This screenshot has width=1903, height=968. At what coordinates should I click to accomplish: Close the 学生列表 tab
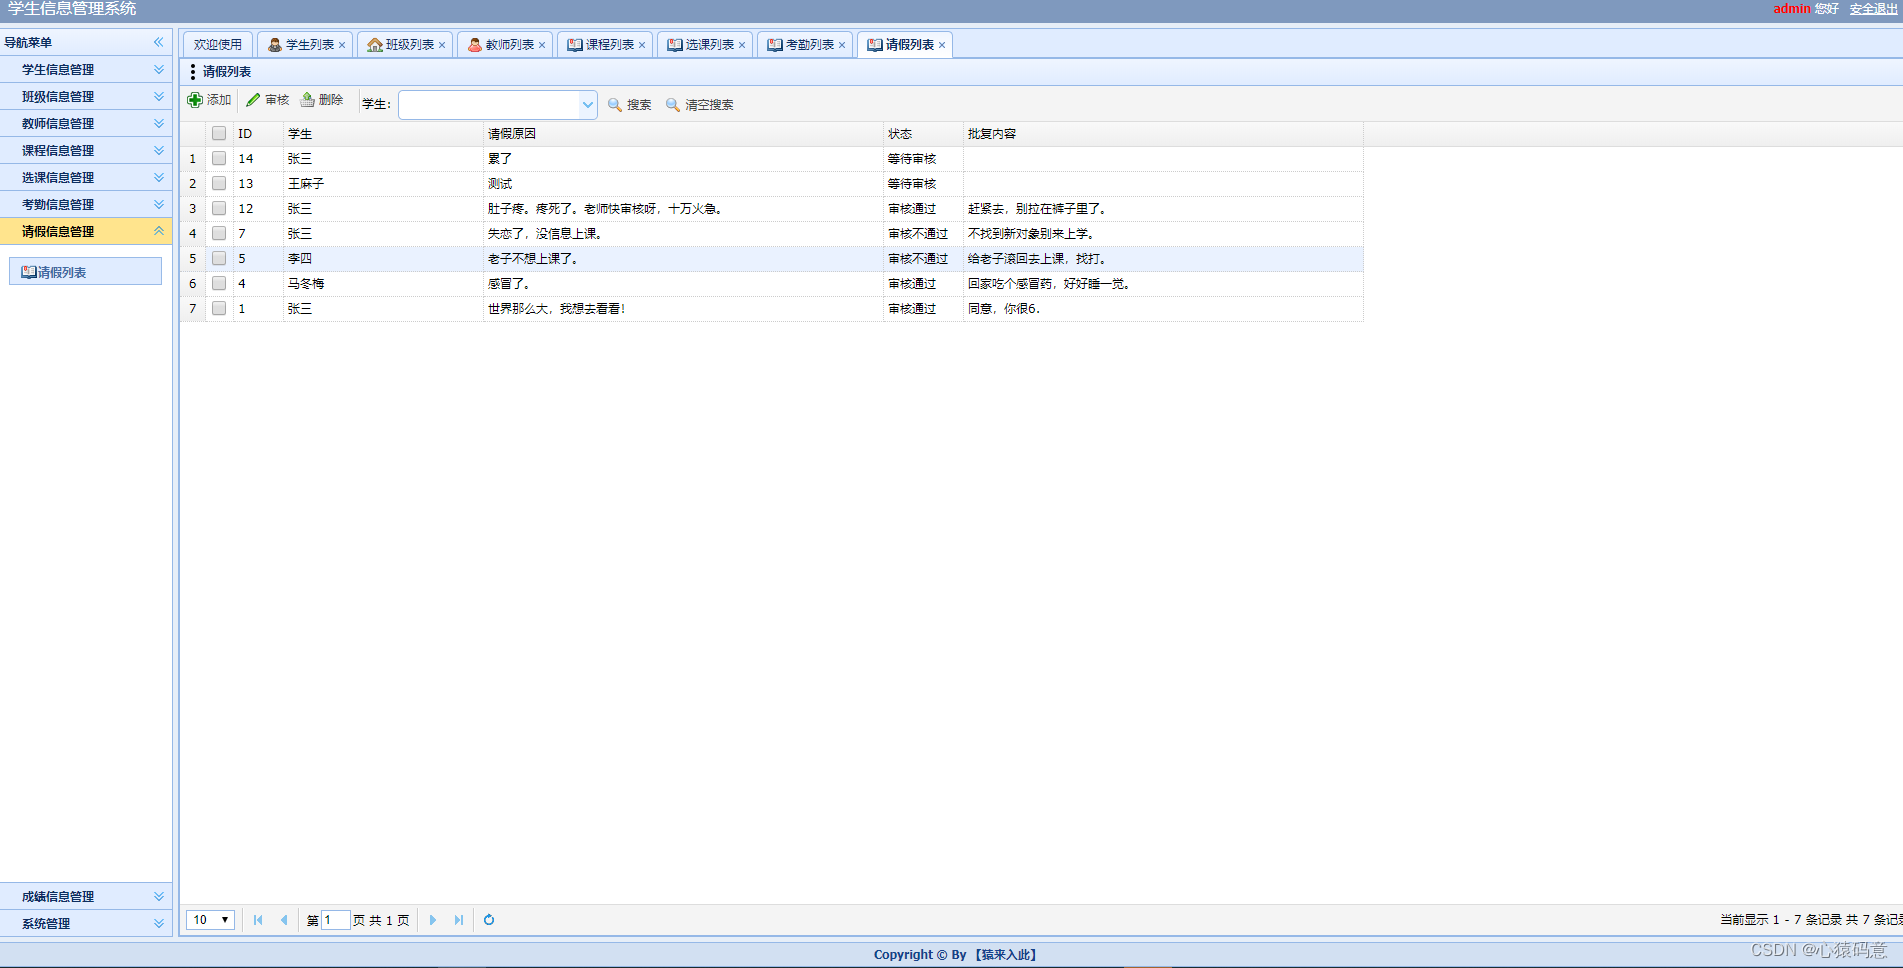342,45
